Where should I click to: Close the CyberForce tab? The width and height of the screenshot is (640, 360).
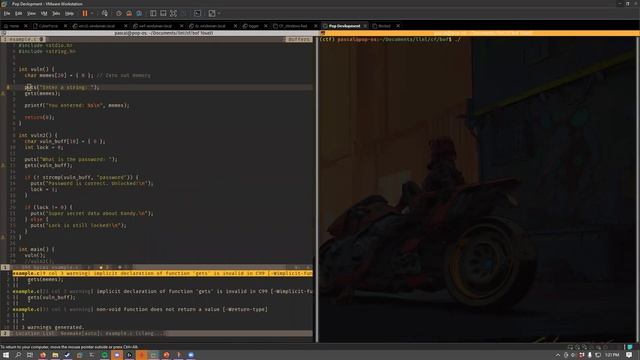[x=65, y=26]
